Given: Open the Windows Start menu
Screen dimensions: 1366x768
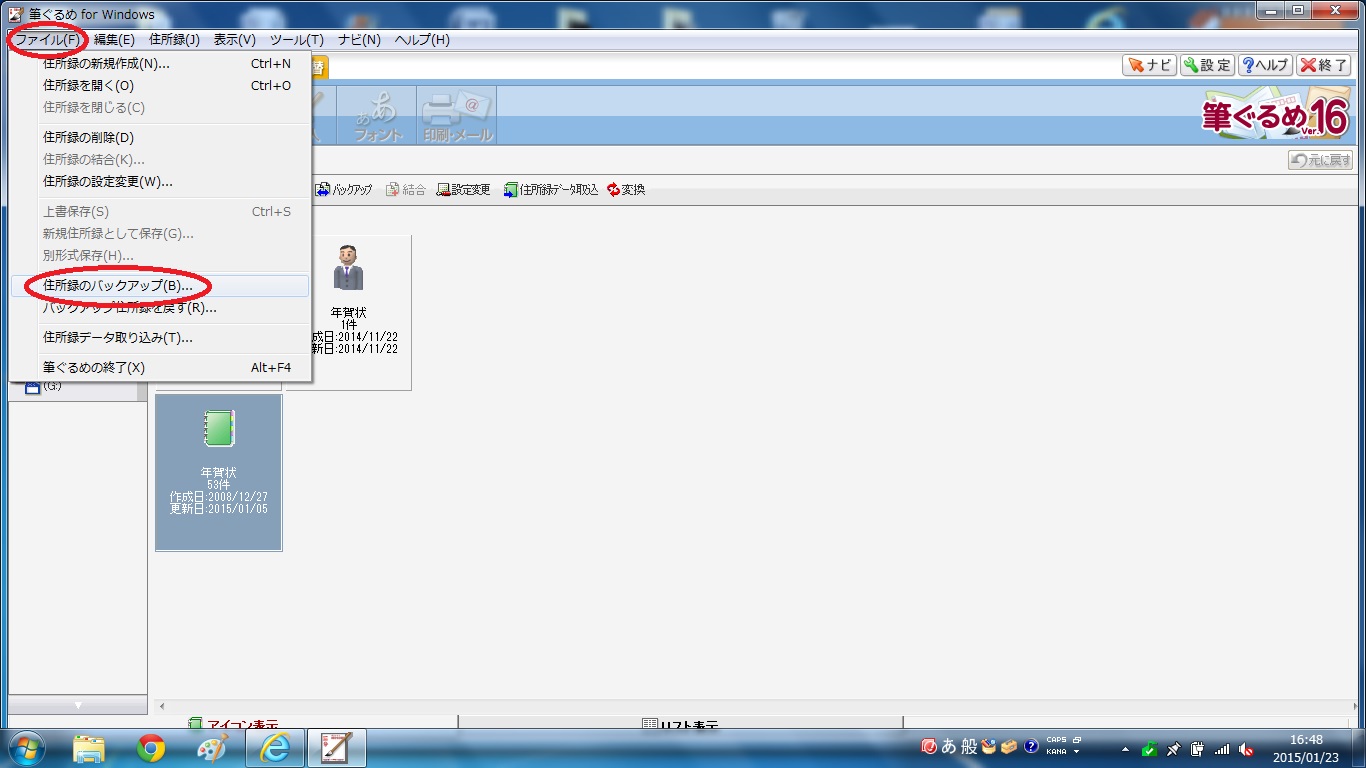Looking at the screenshot, I should (x=25, y=748).
